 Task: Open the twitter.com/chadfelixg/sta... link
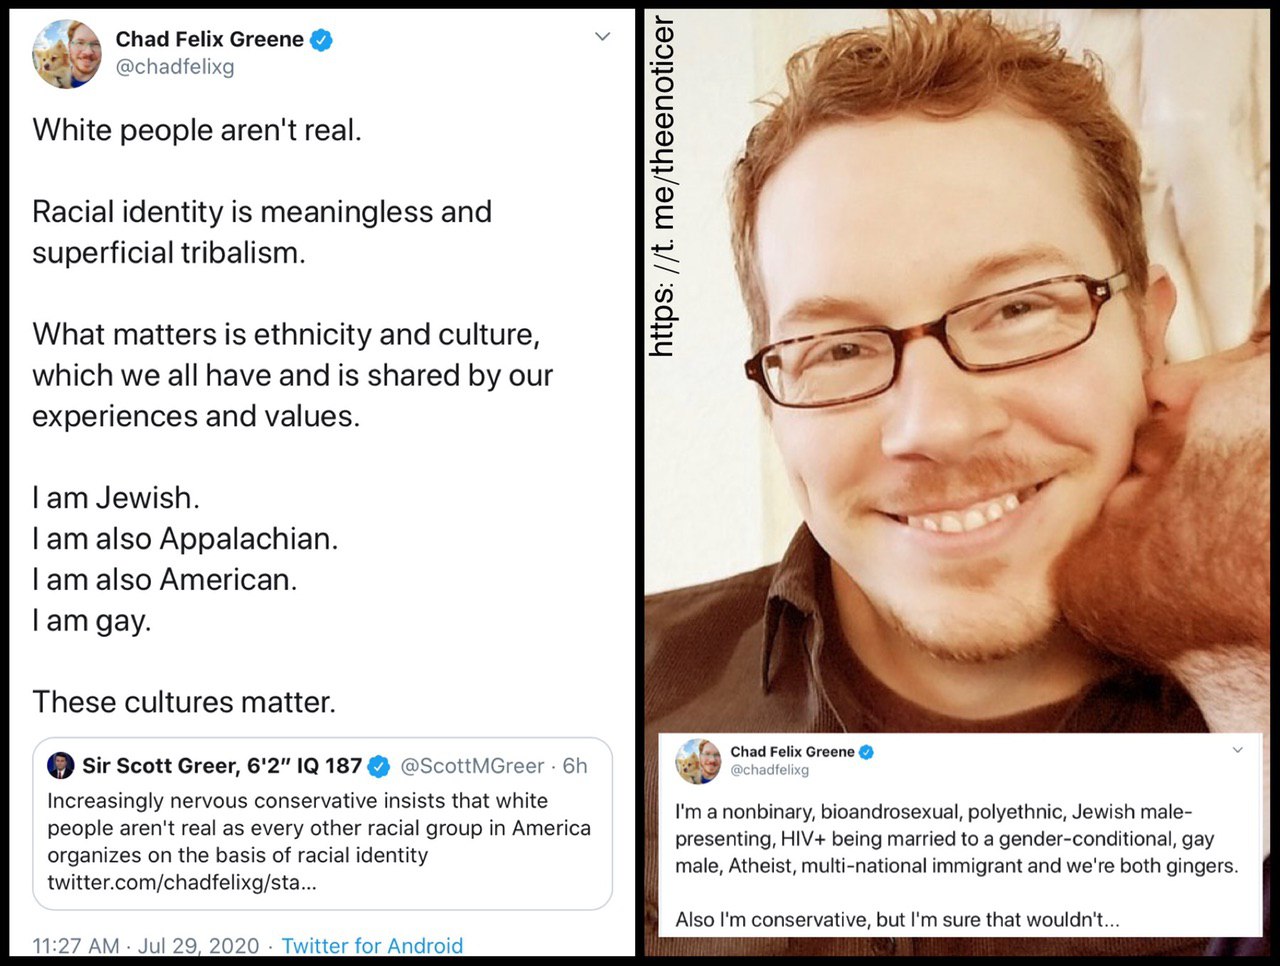[182, 883]
